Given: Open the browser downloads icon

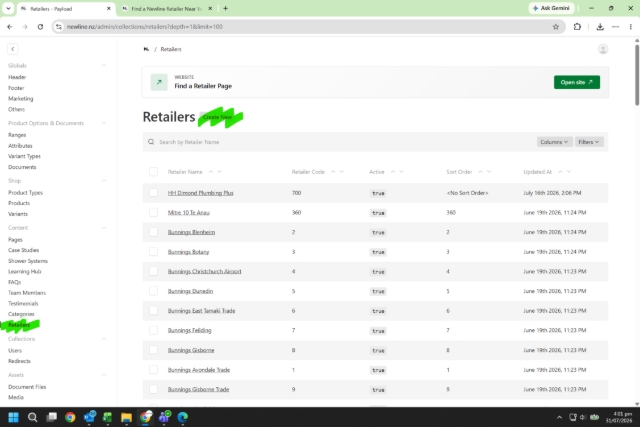Looking at the screenshot, I should click(x=600, y=27).
